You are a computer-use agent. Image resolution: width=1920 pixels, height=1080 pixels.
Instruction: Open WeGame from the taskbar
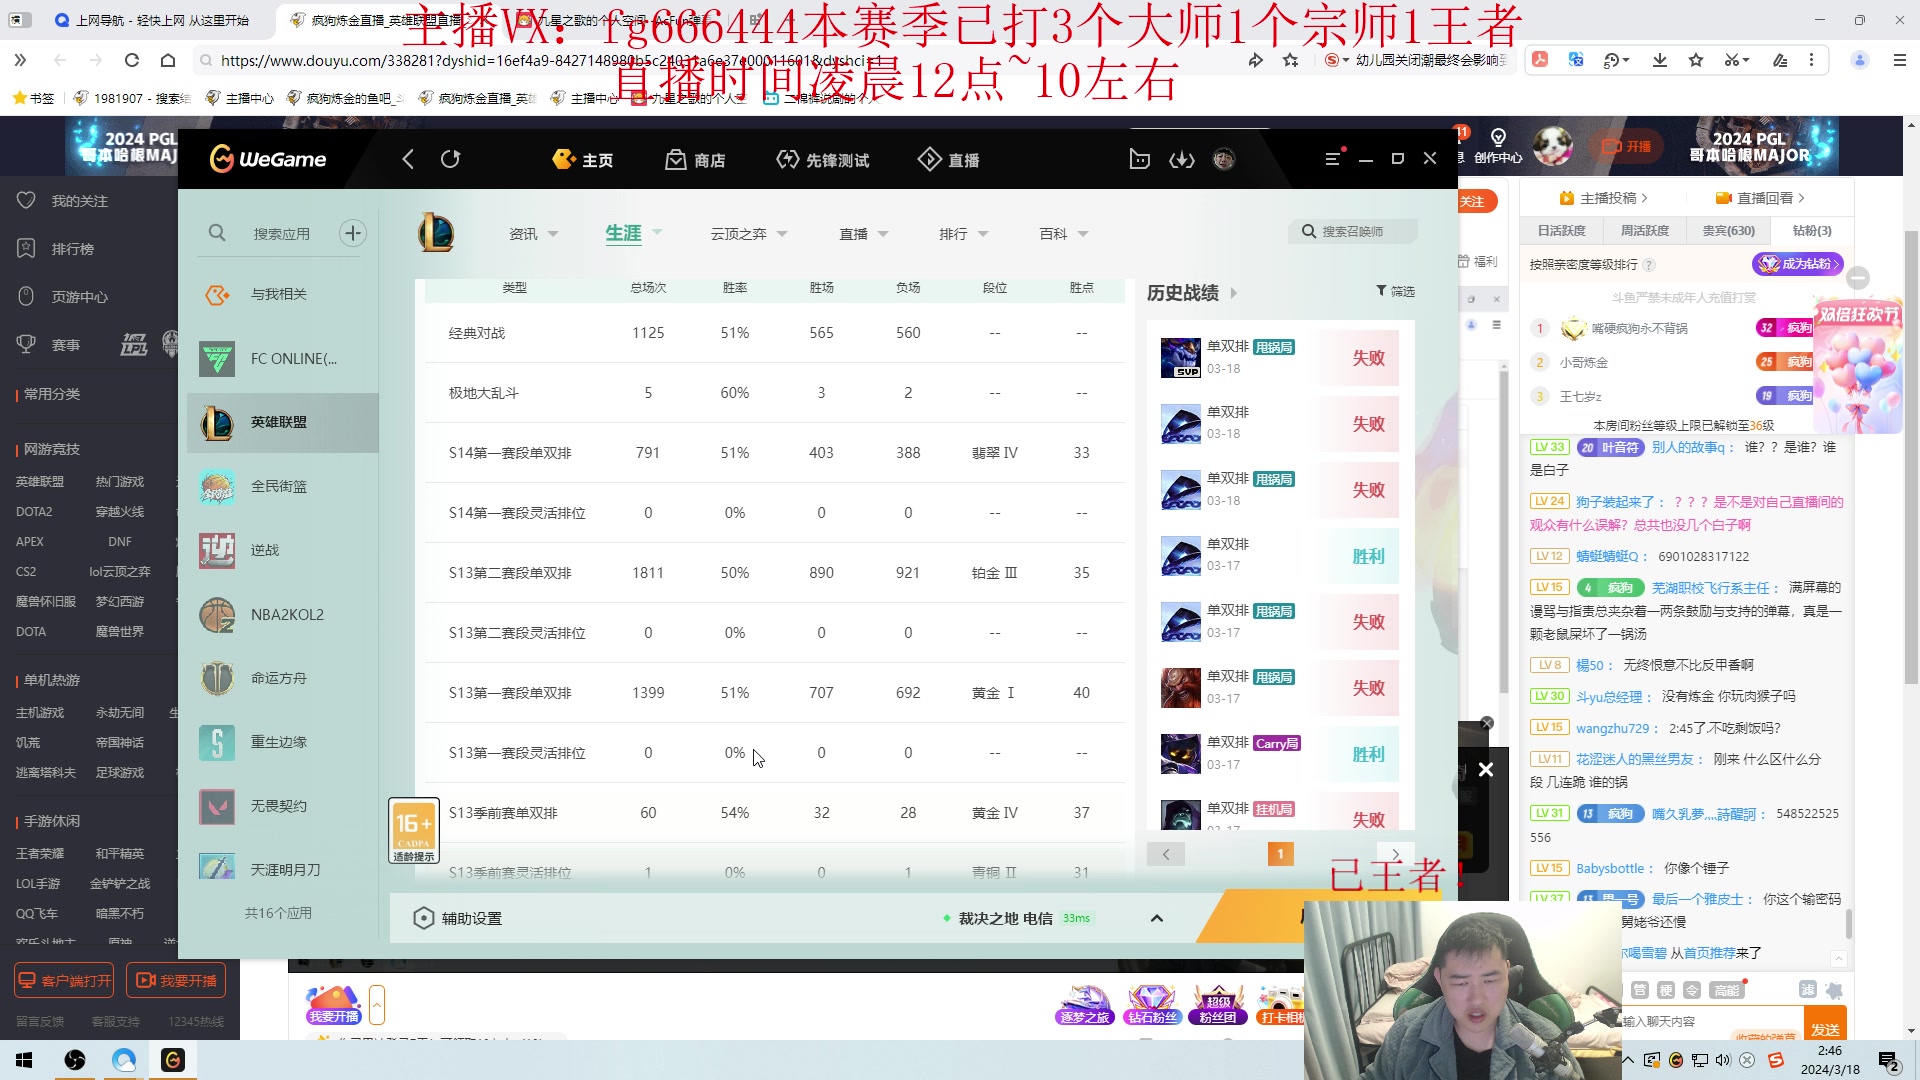pyautogui.click(x=173, y=1060)
